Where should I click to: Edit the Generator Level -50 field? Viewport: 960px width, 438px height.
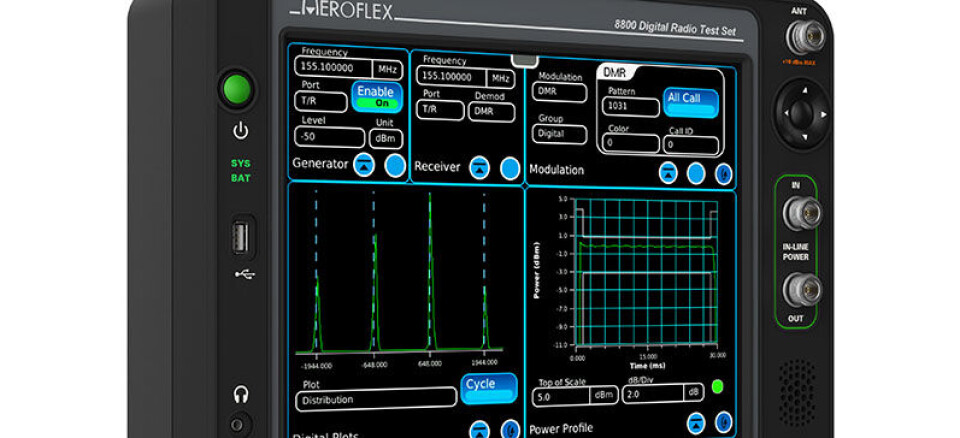click(x=329, y=137)
